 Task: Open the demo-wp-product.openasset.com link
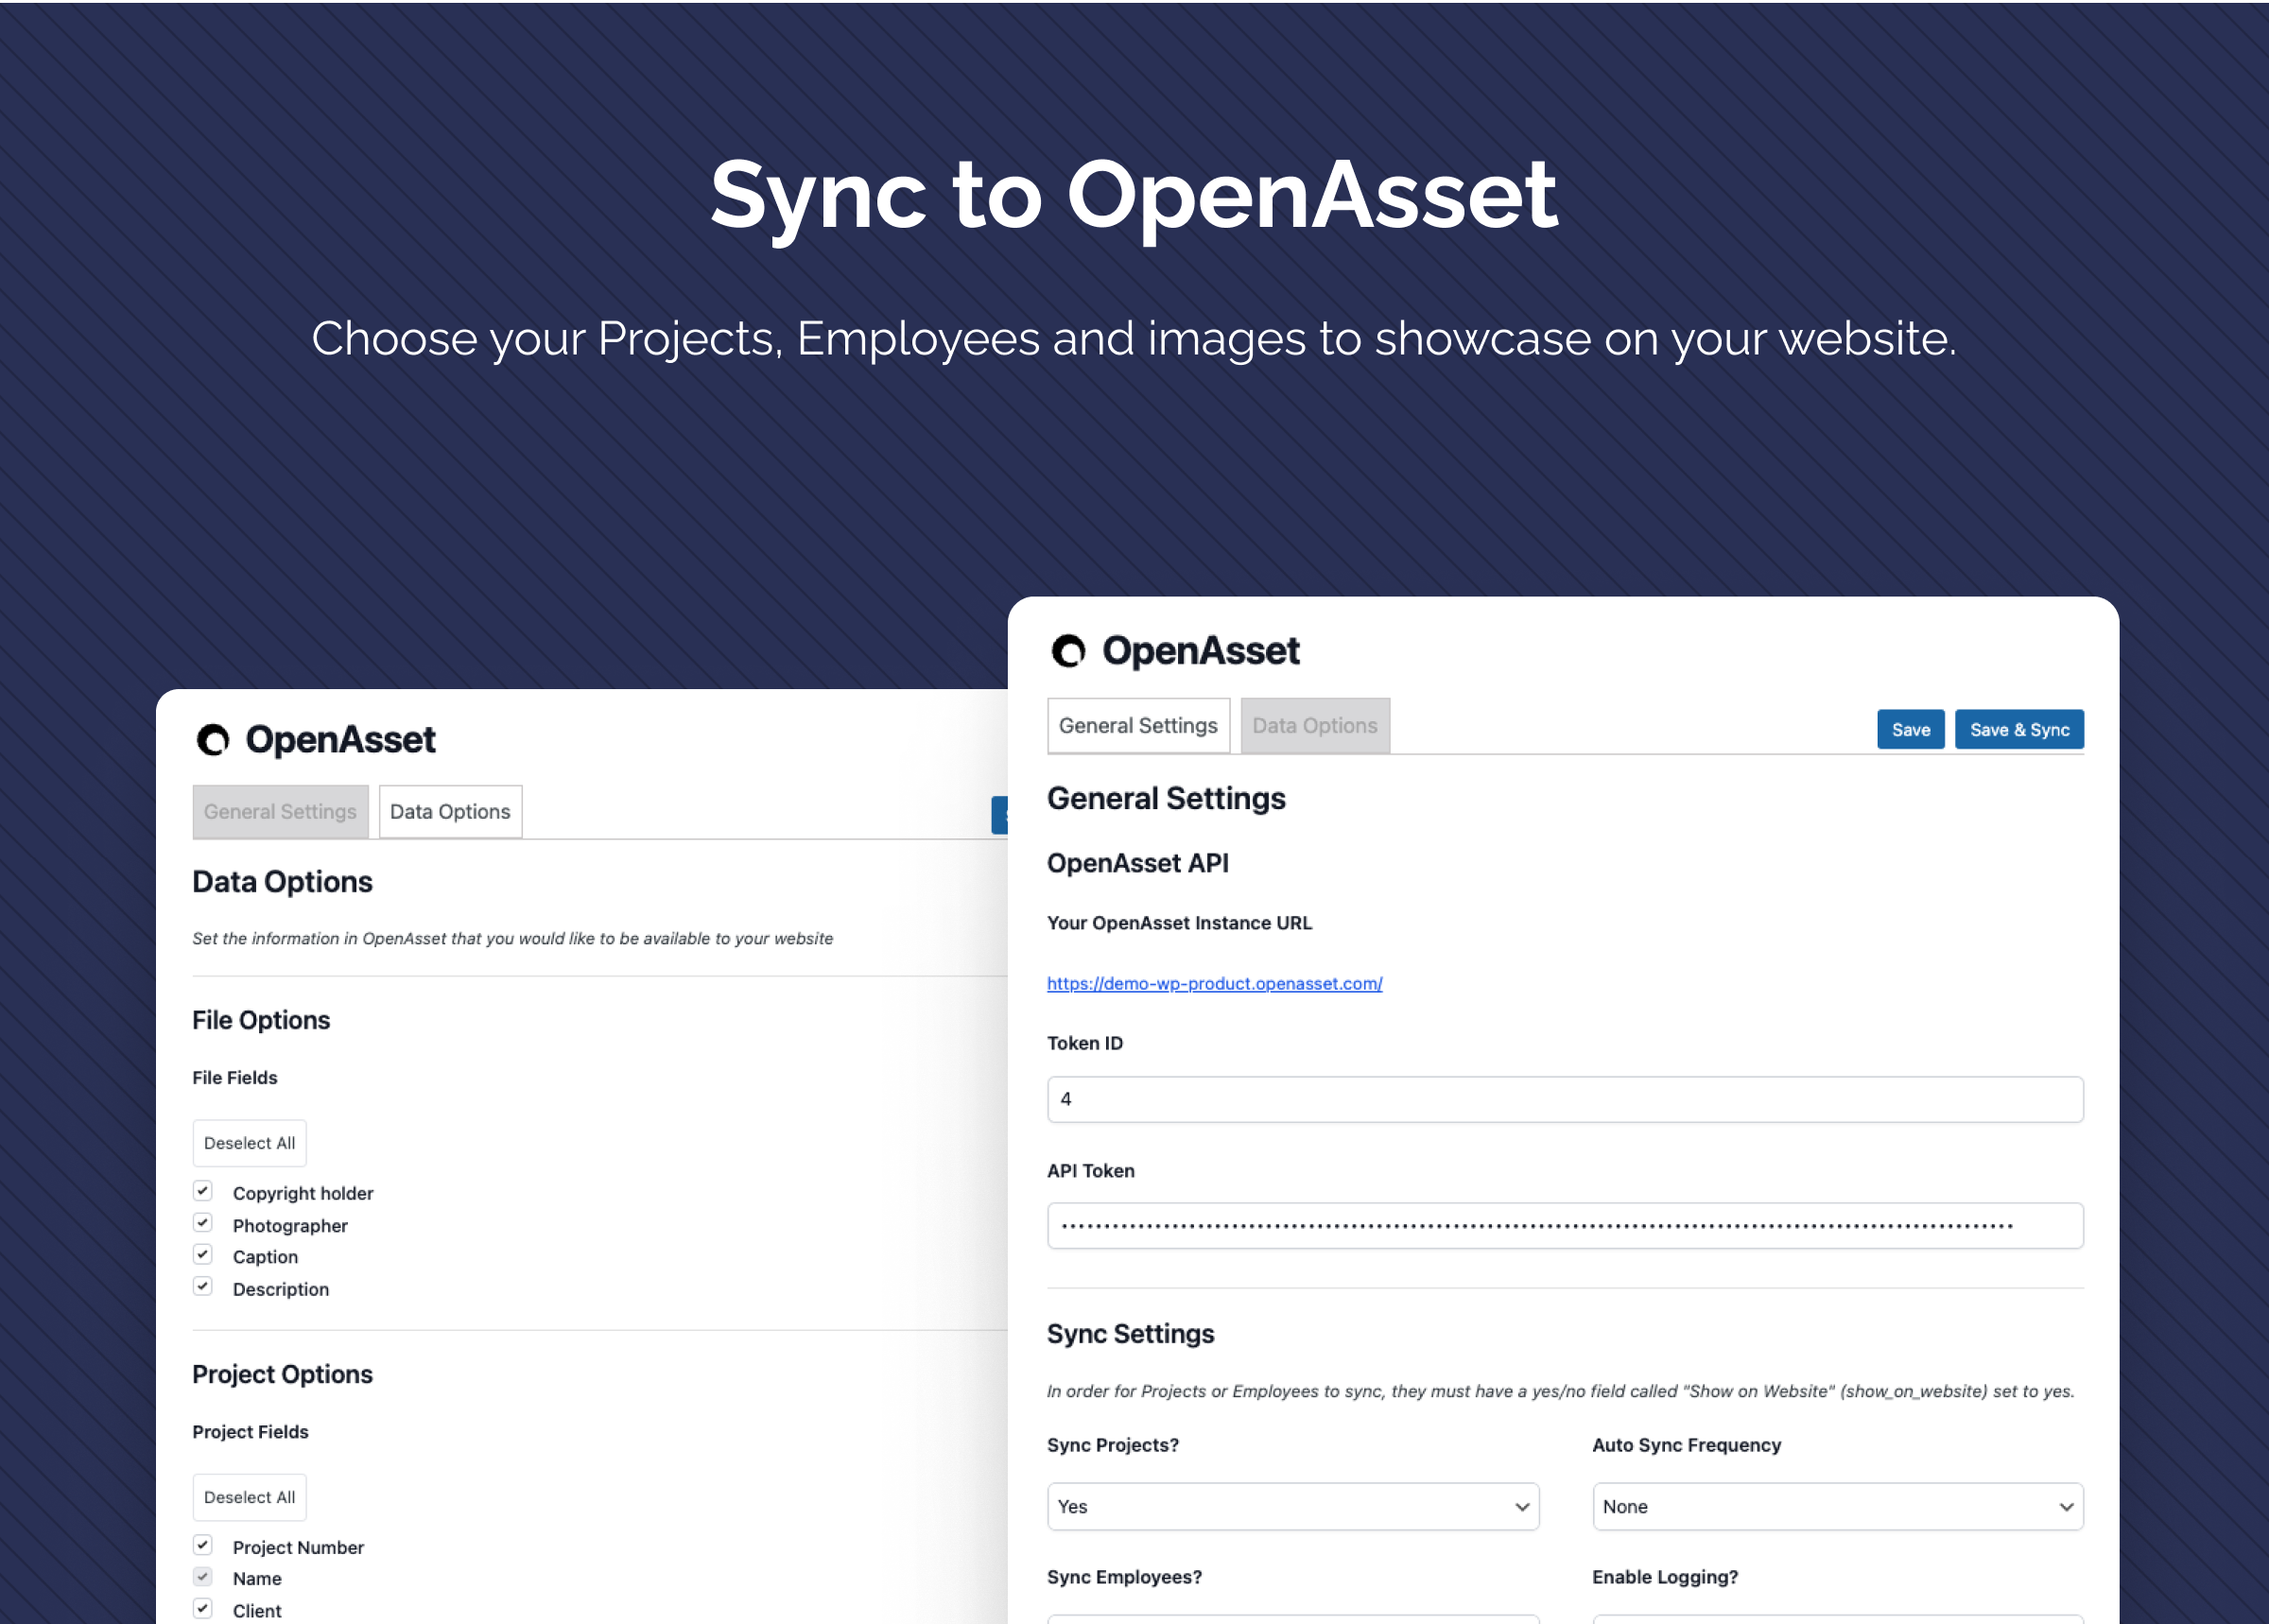[x=1215, y=984]
